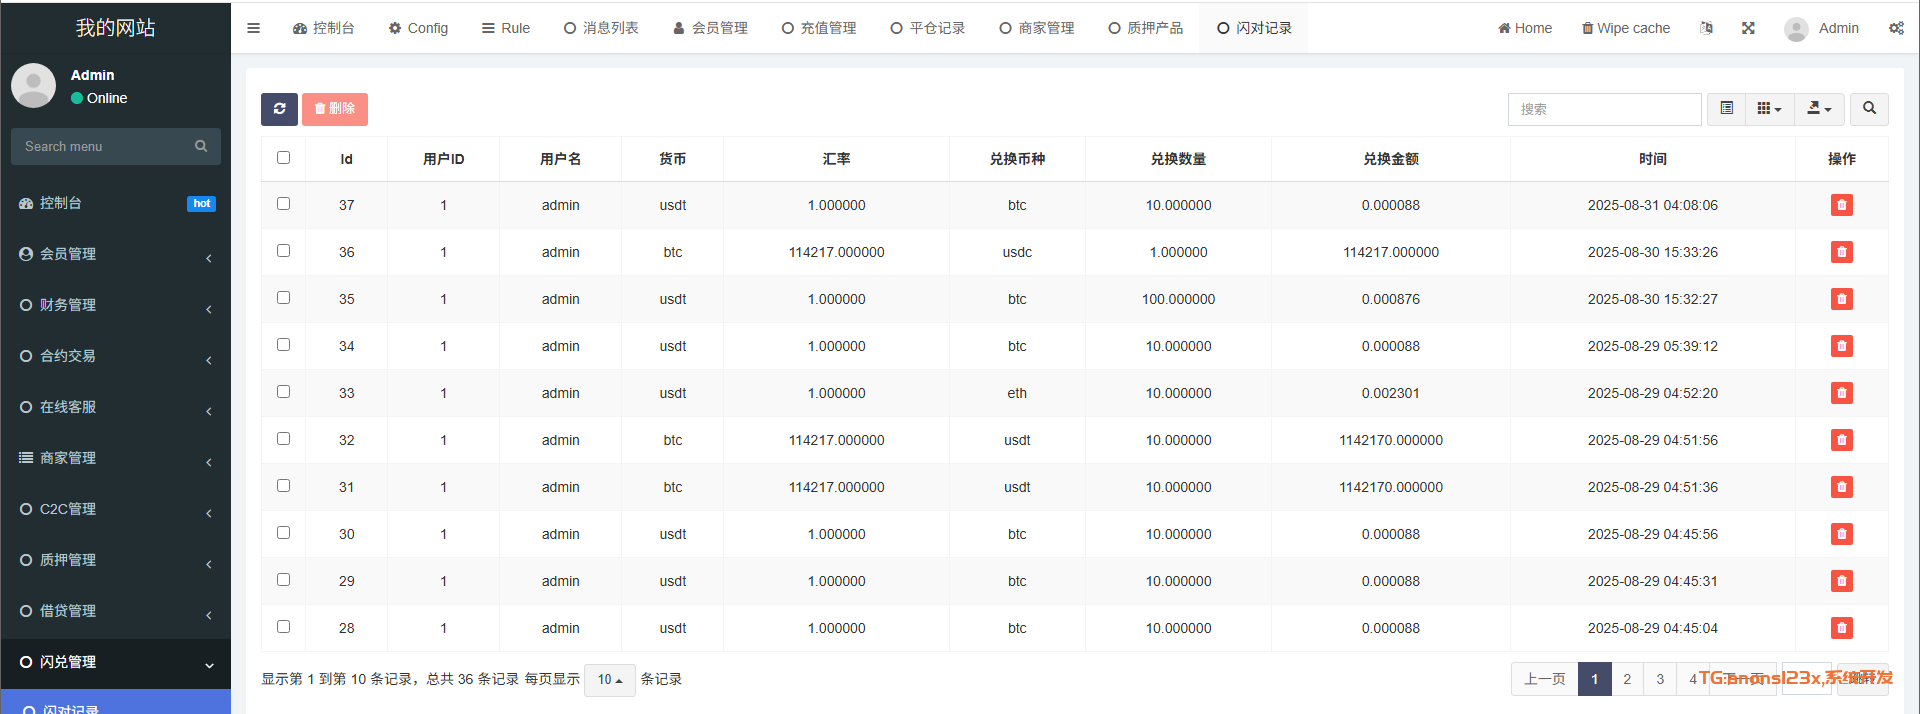The height and width of the screenshot is (714, 1920).
Task: Expand the 会员管理 sidebar menu
Action: click(115, 254)
